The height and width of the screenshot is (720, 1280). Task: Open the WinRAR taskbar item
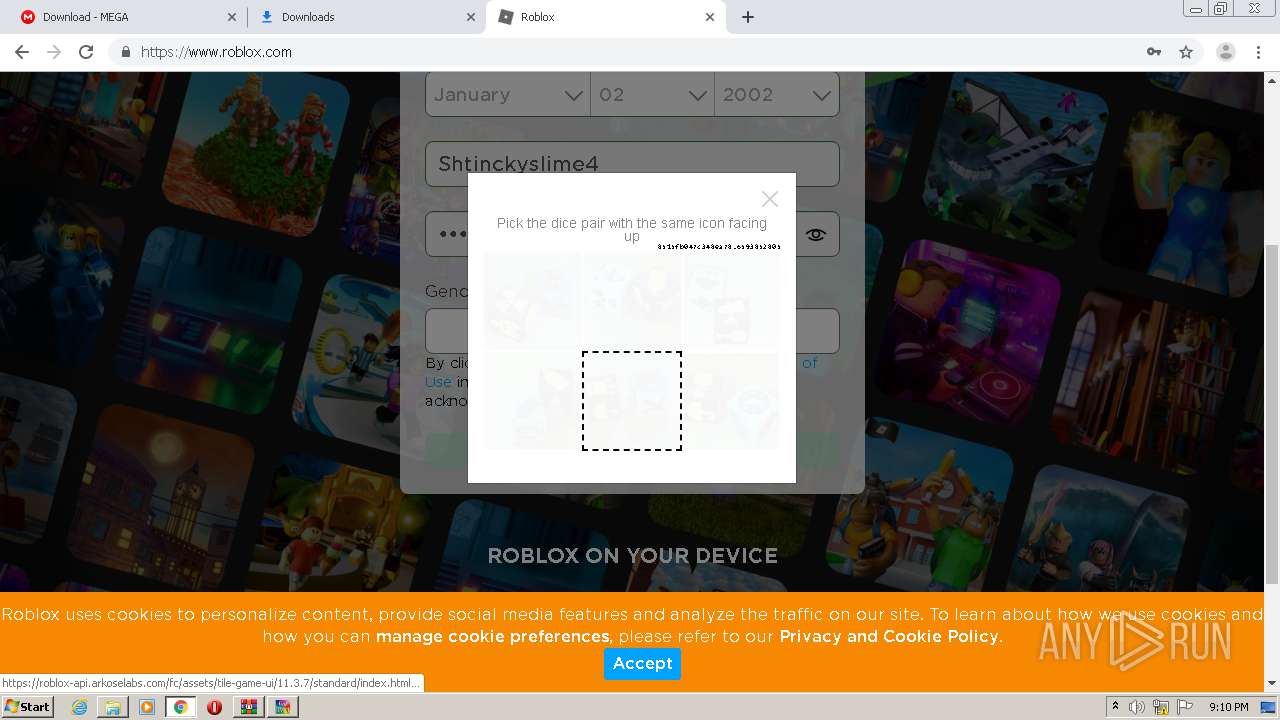pyautogui.click(x=249, y=707)
